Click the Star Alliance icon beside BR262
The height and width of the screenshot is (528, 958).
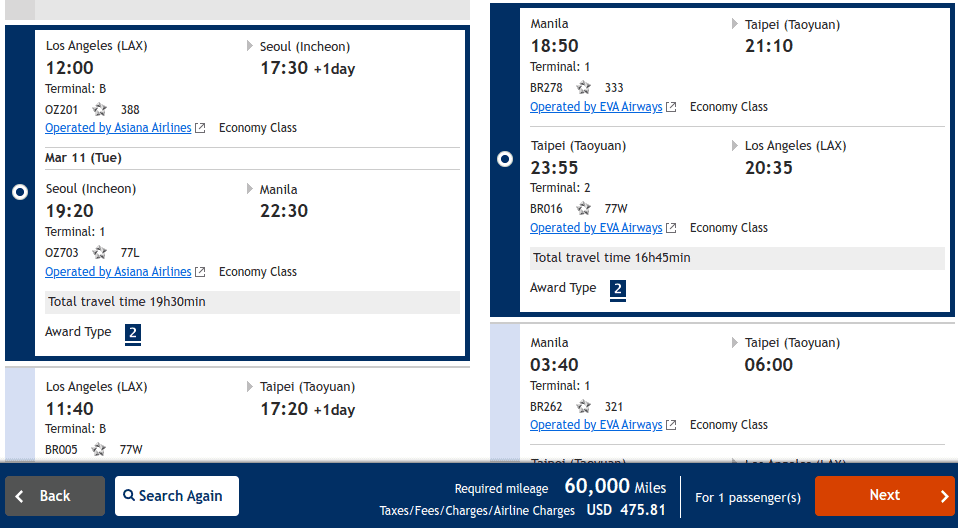coord(584,407)
